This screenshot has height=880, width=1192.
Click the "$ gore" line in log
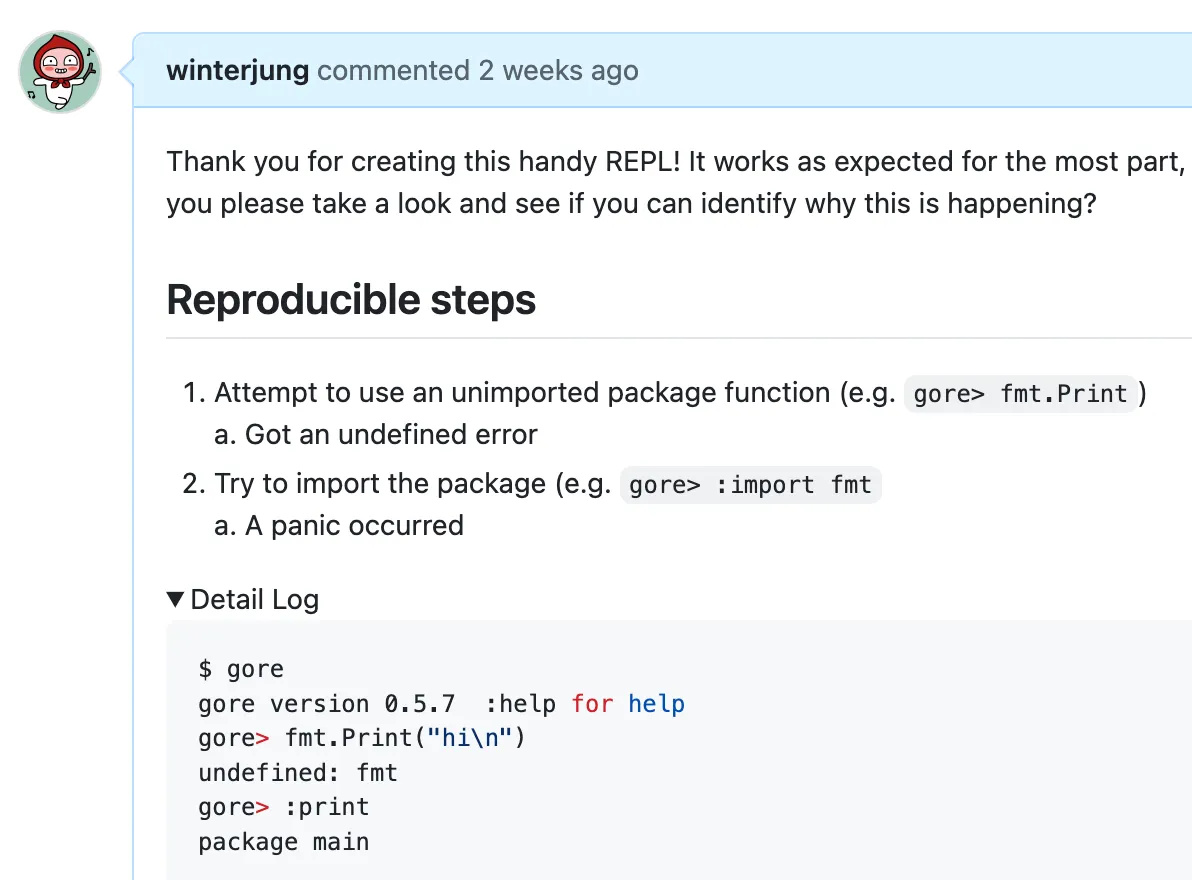(241, 669)
